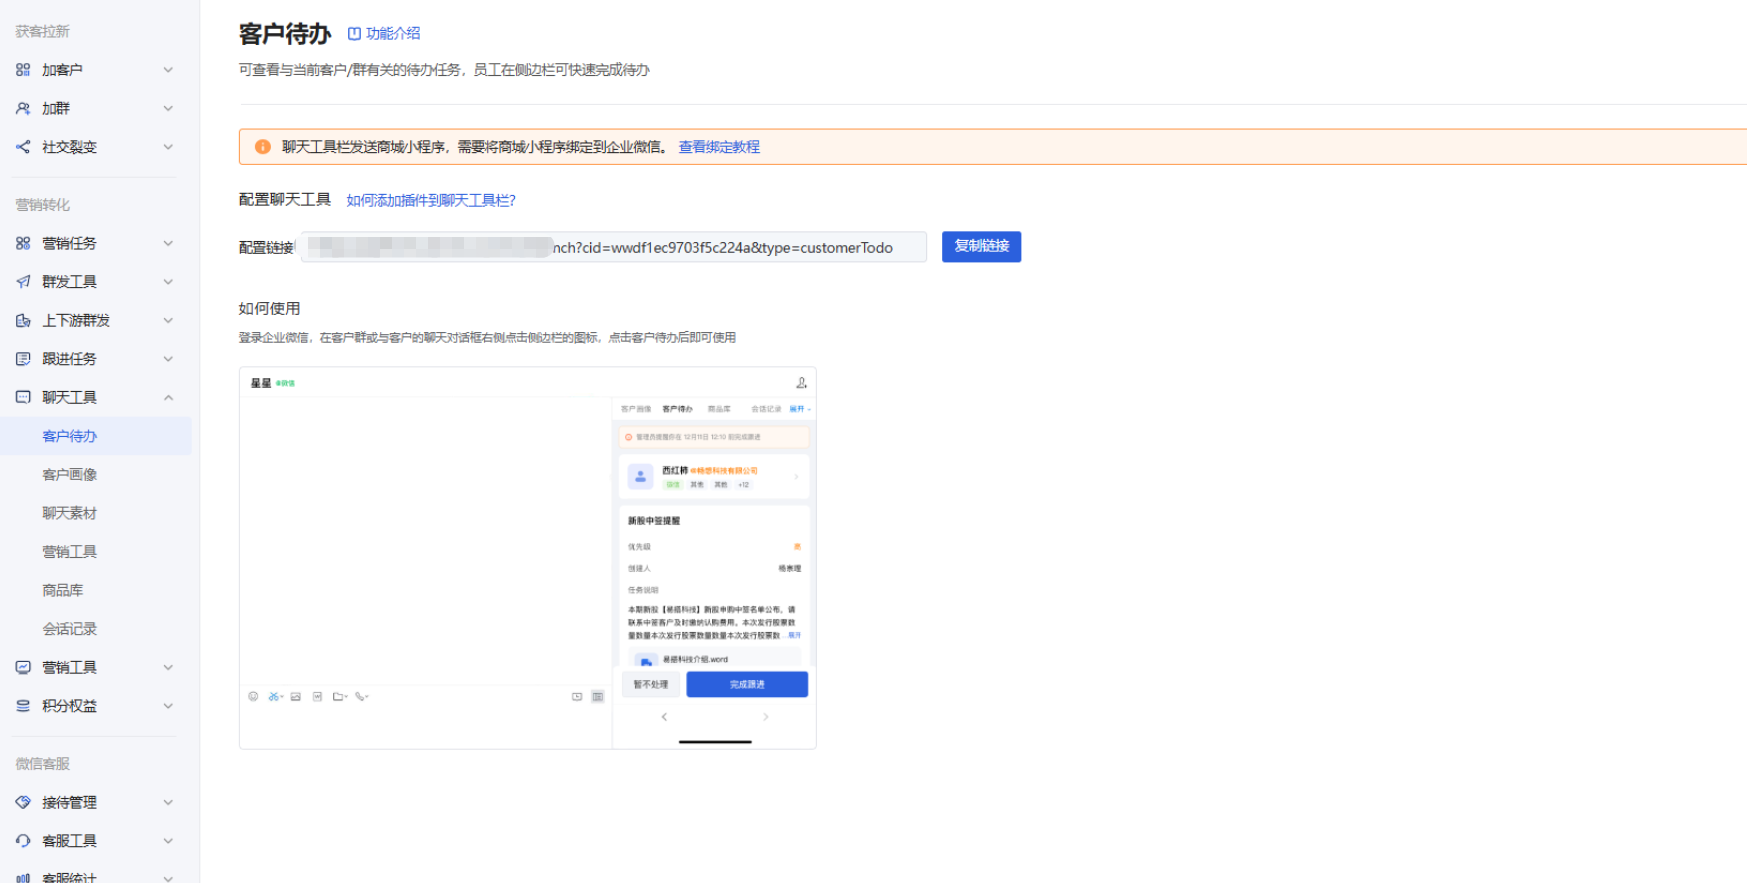This screenshot has height=883, width=1747.
Task: Open the 查看绑定教程 link
Action: (x=719, y=147)
